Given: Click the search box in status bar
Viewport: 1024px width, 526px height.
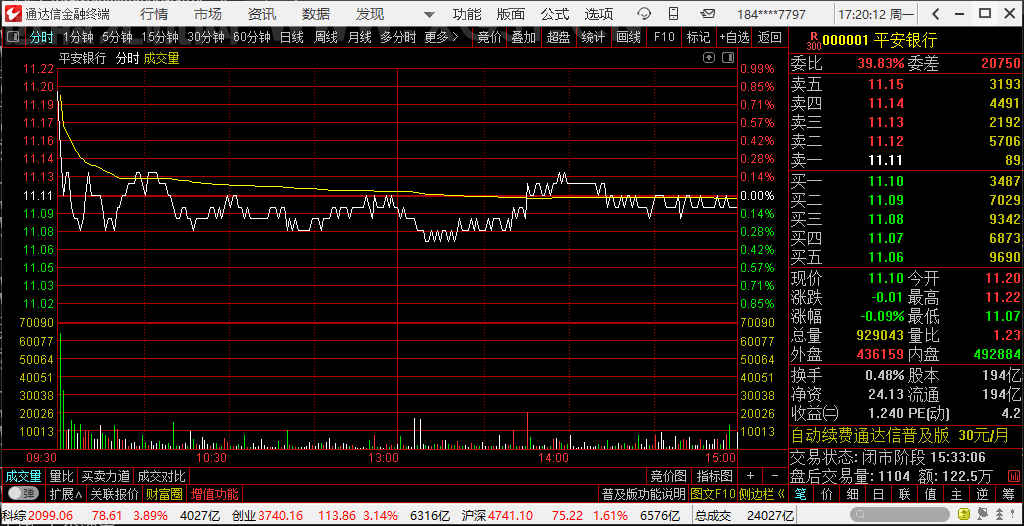Looking at the screenshot, I should [x=900, y=514].
